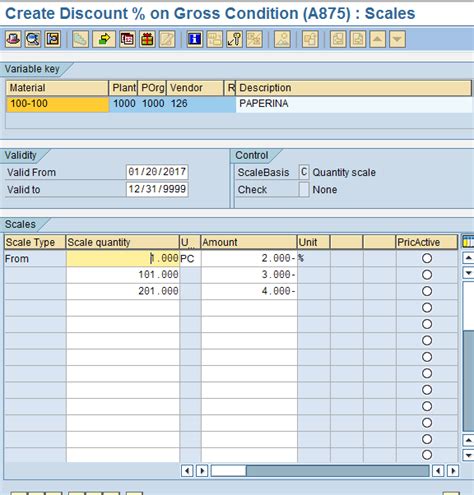The height and width of the screenshot is (495, 474).
Task: Click the 4.000- amount cell
Action: point(249,291)
